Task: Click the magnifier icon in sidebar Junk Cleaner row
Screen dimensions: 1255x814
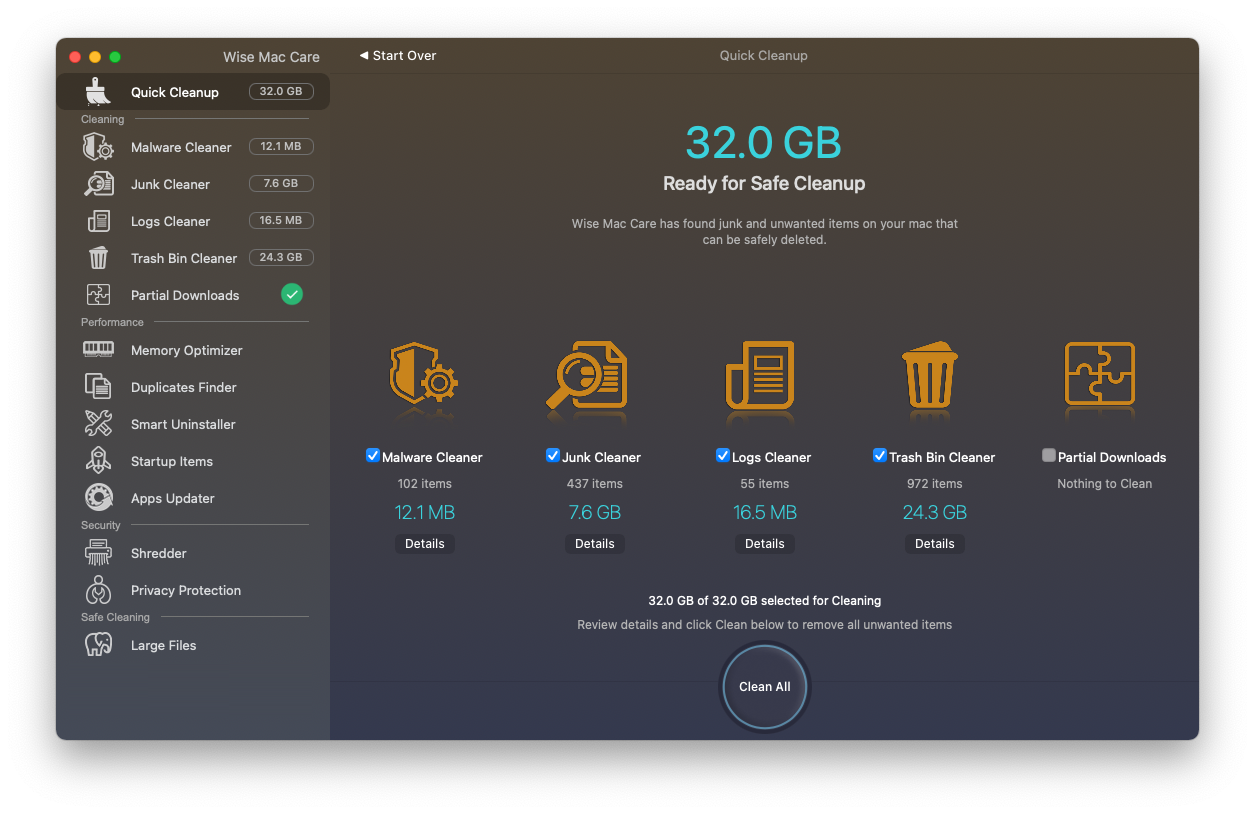Action: click(98, 184)
